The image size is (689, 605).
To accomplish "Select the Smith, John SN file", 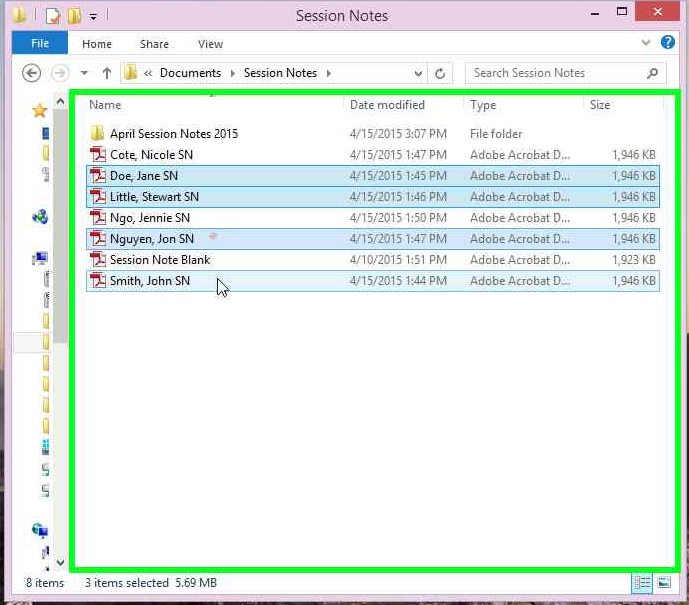I will [373, 281].
